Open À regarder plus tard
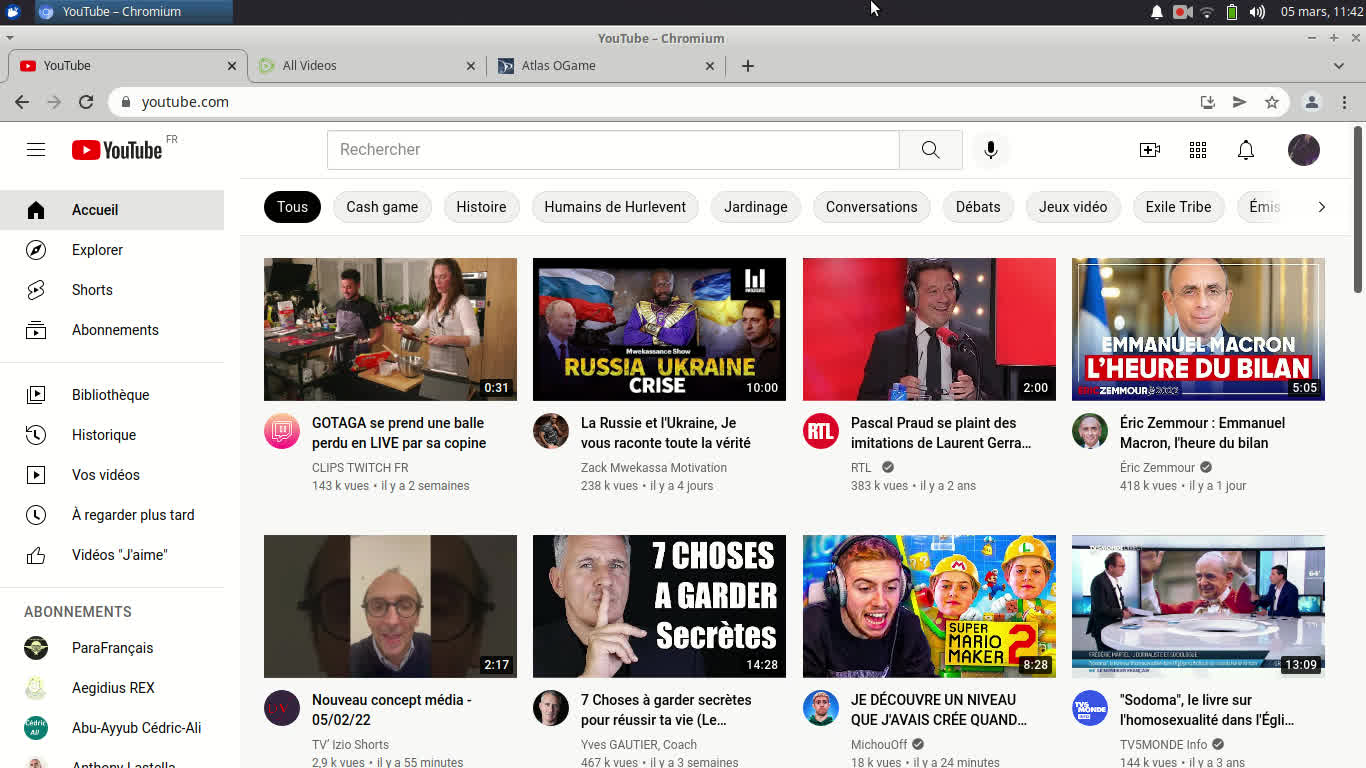Image resolution: width=1366 pixels, height=768 pixels. (112, 515)
